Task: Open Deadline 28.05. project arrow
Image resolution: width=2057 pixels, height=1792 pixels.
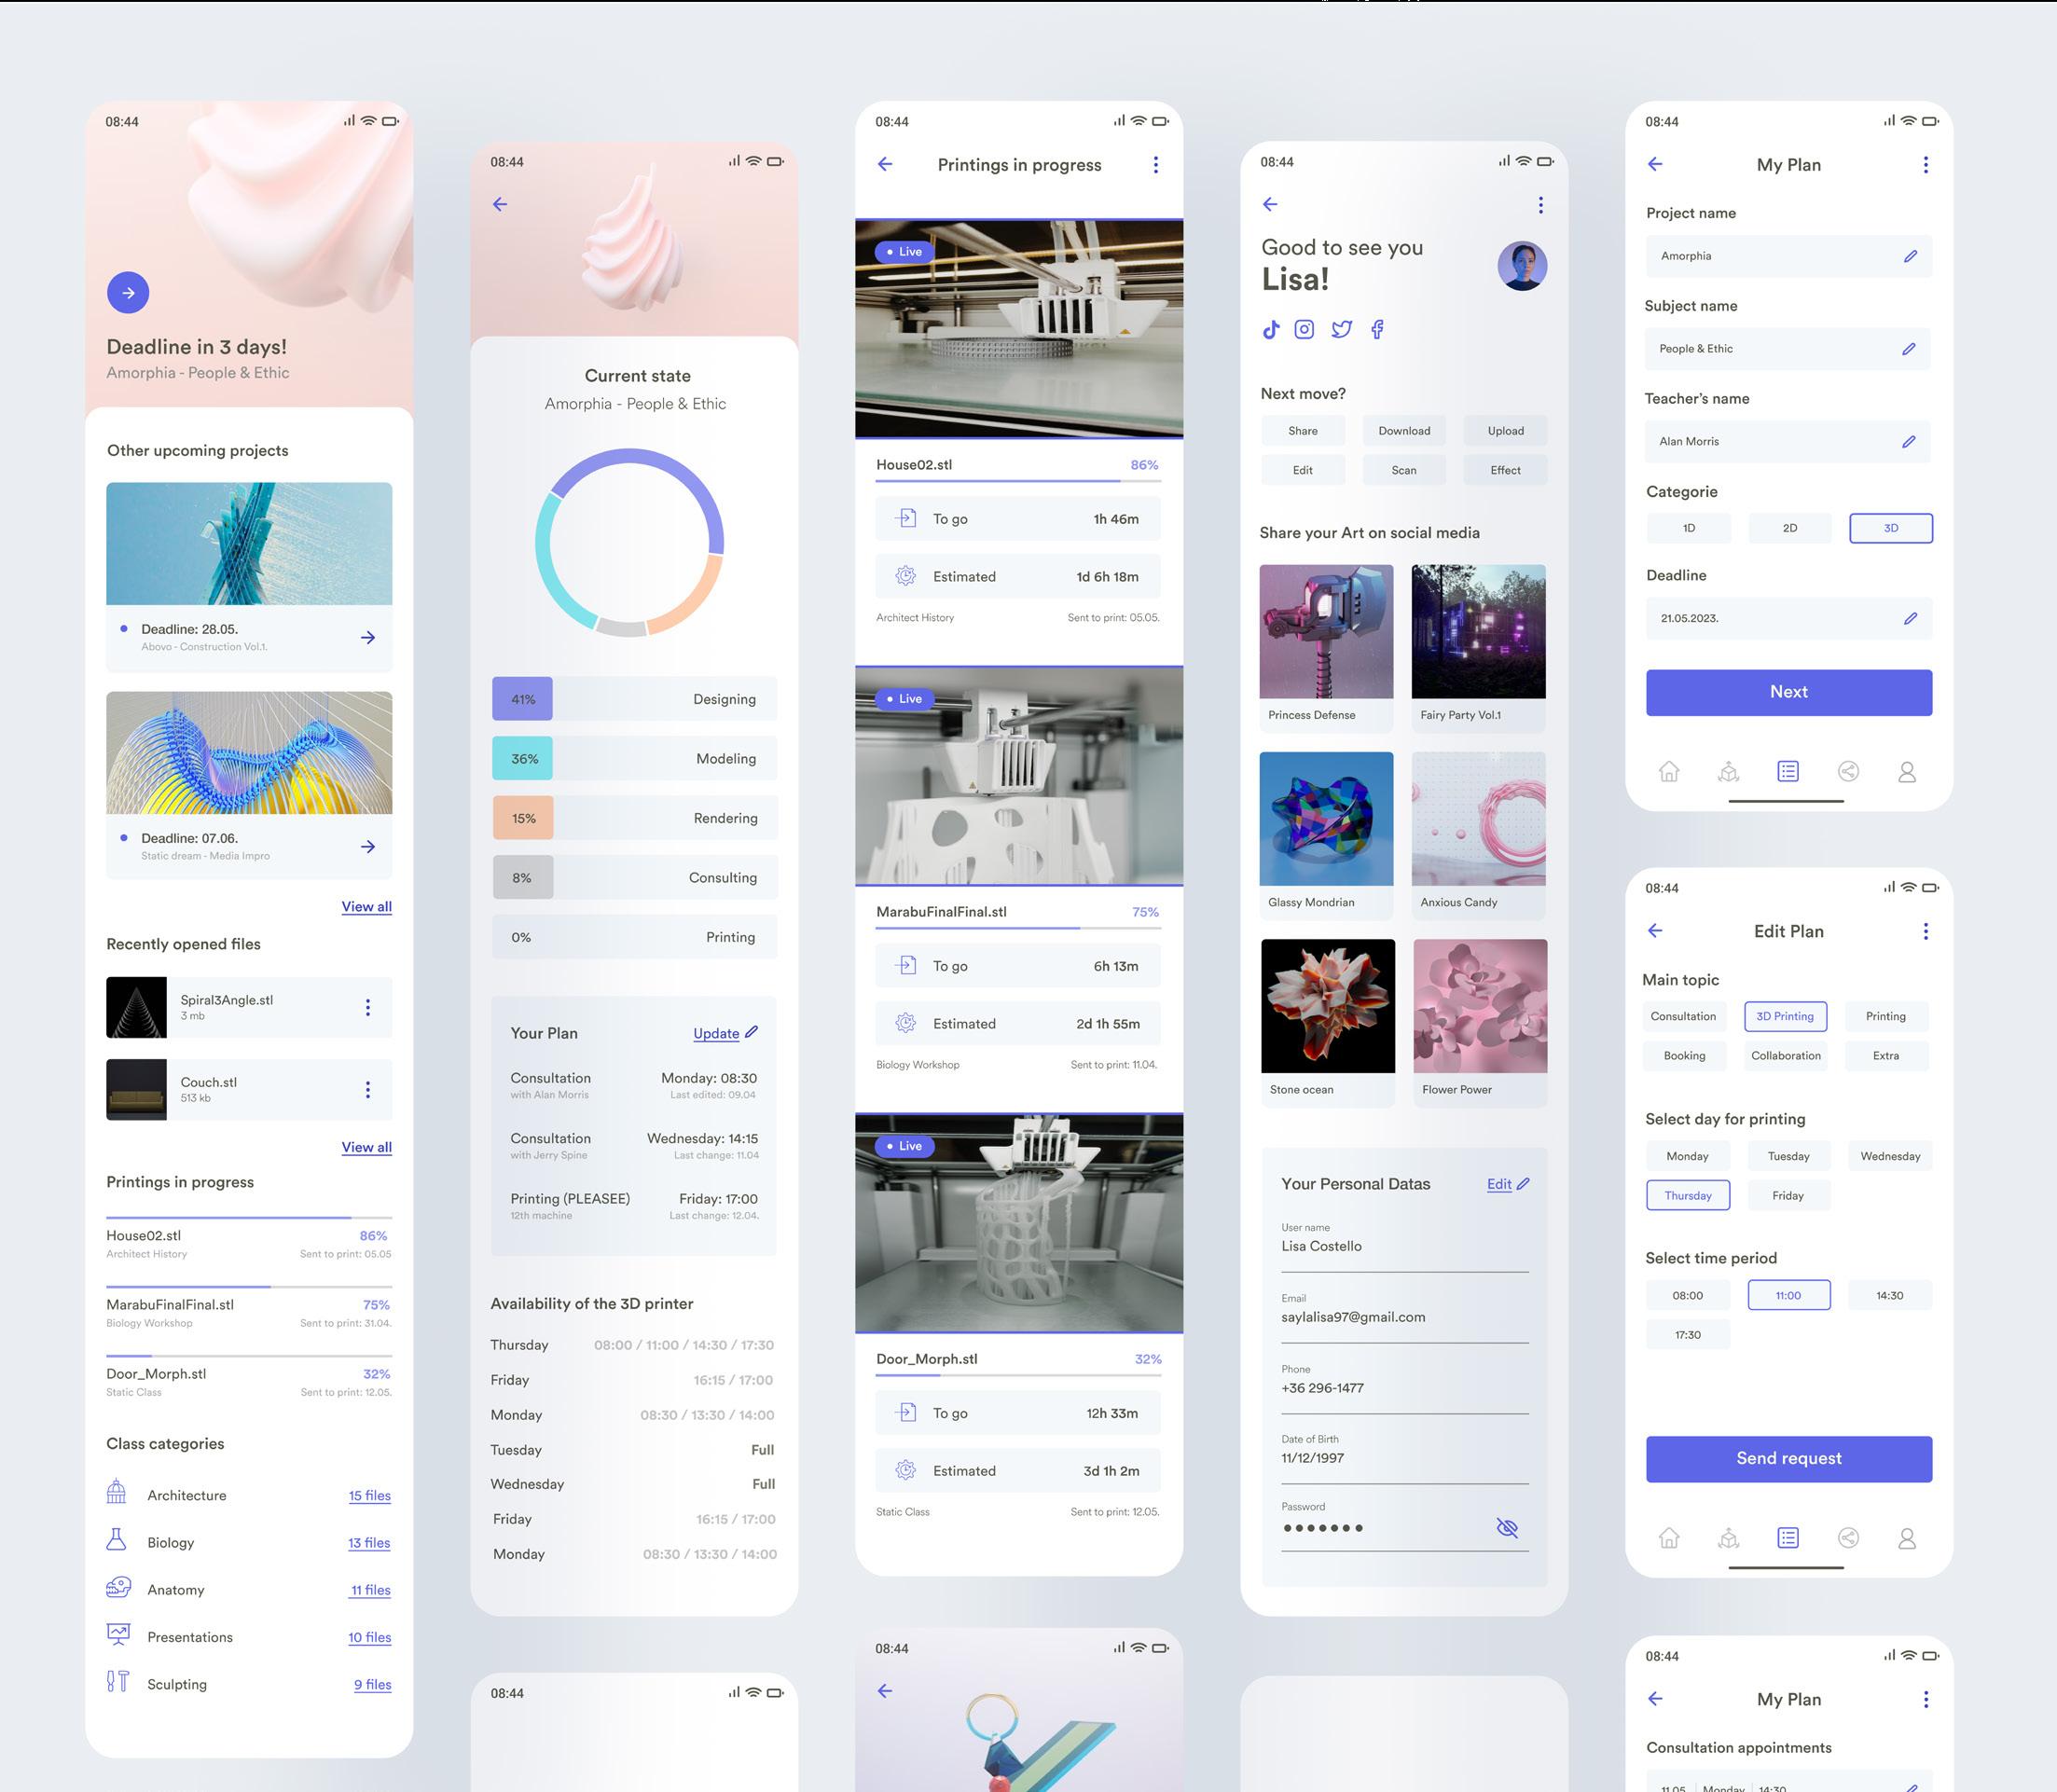Action: coord(368,638)
